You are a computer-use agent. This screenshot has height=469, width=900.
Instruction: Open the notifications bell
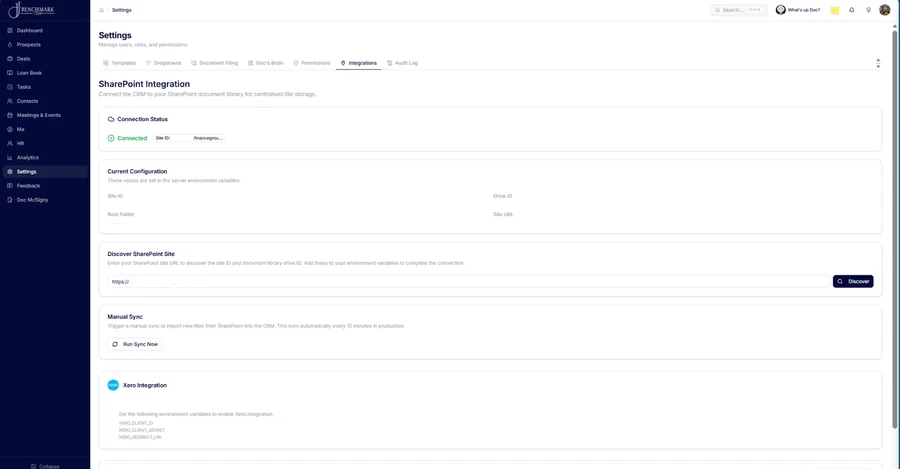[851, 10]
